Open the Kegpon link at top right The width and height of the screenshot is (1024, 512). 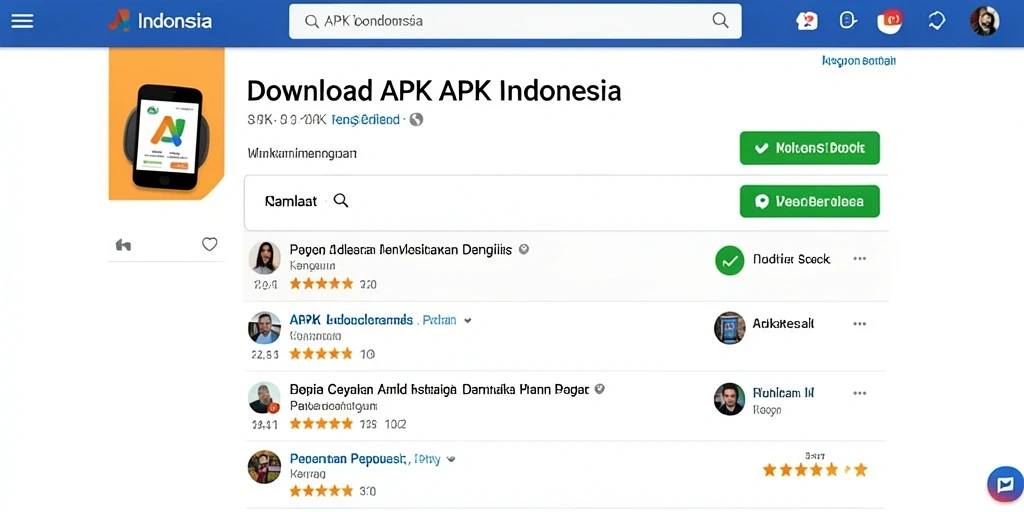[859, 61]
